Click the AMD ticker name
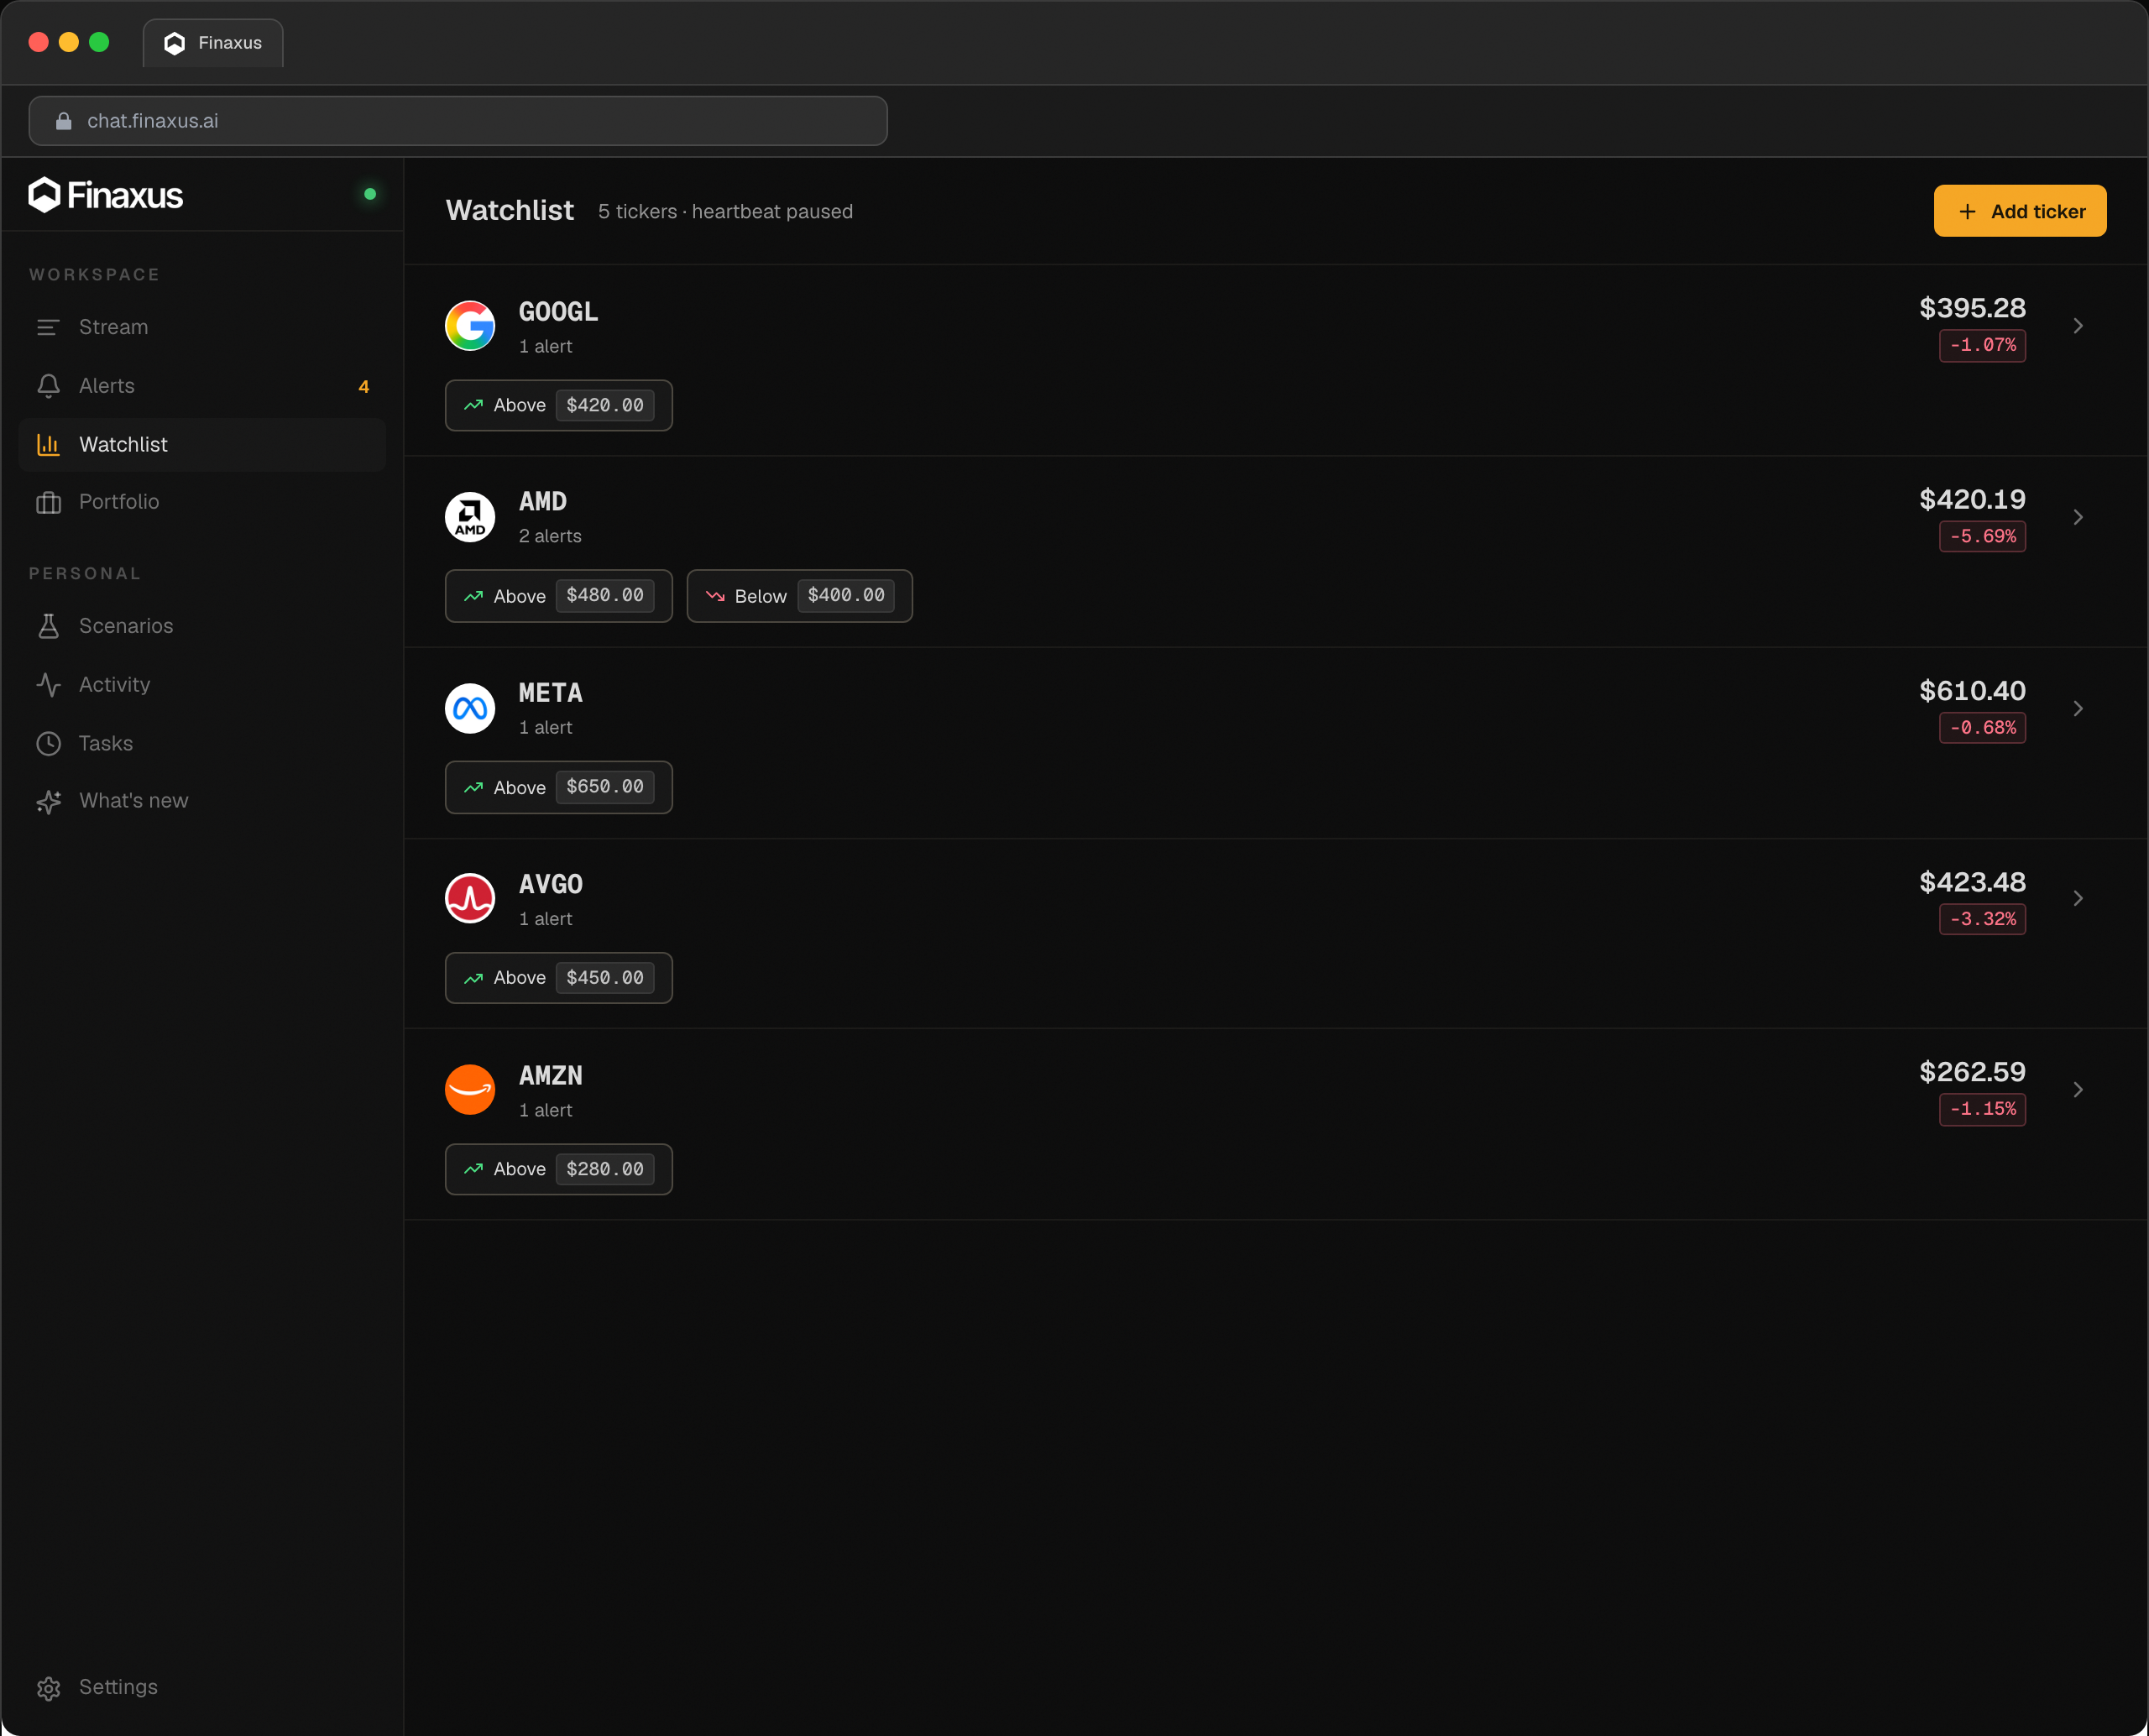This screenshot has width=2149, height=1736. pyautogui.click(x=543, y=502)
